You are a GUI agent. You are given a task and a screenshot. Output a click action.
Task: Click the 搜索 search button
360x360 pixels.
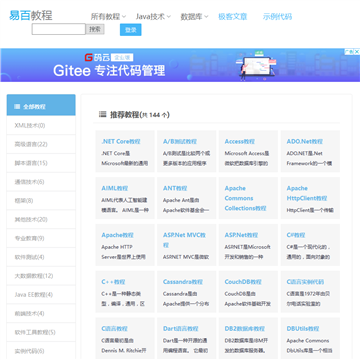coord(95,29)
